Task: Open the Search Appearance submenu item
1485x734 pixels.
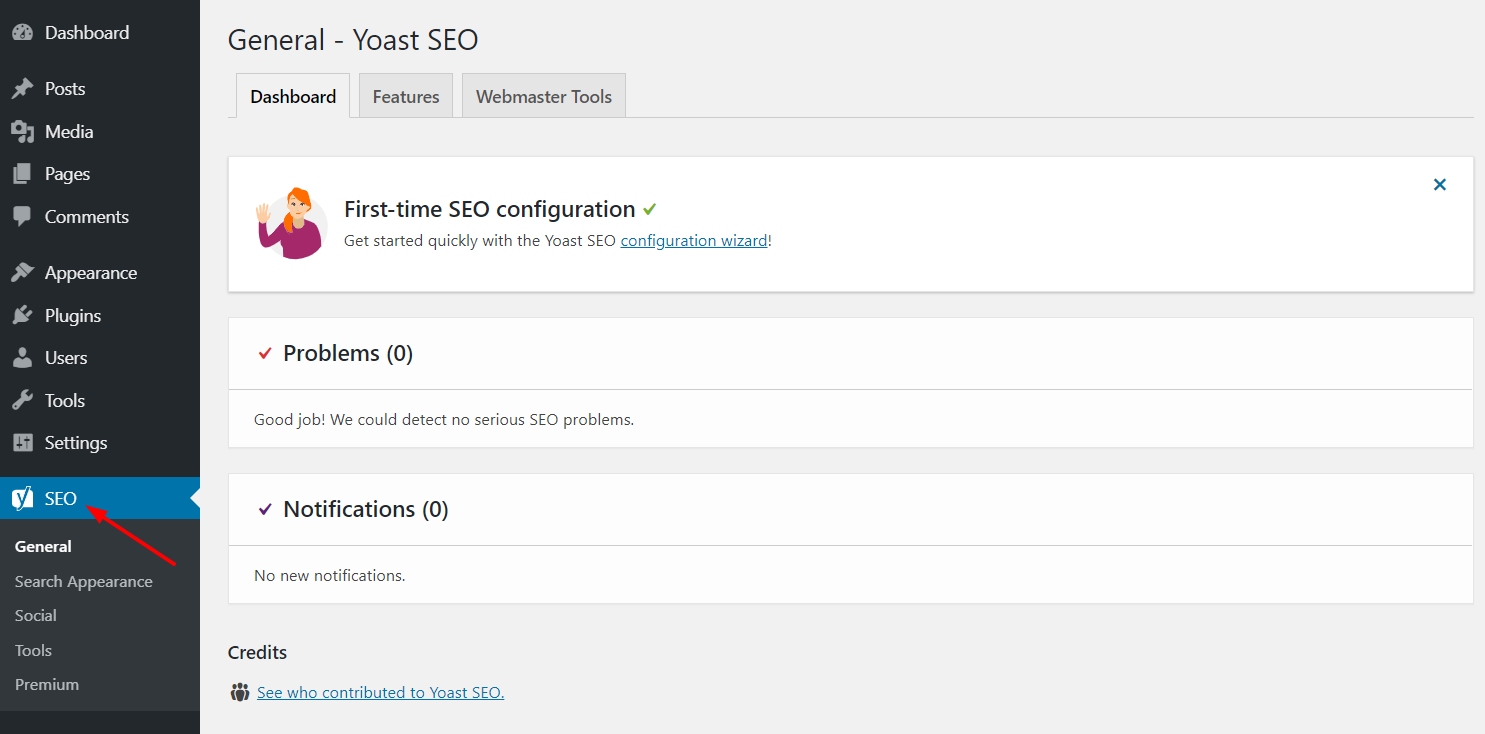Action: (x=84, y=581)
